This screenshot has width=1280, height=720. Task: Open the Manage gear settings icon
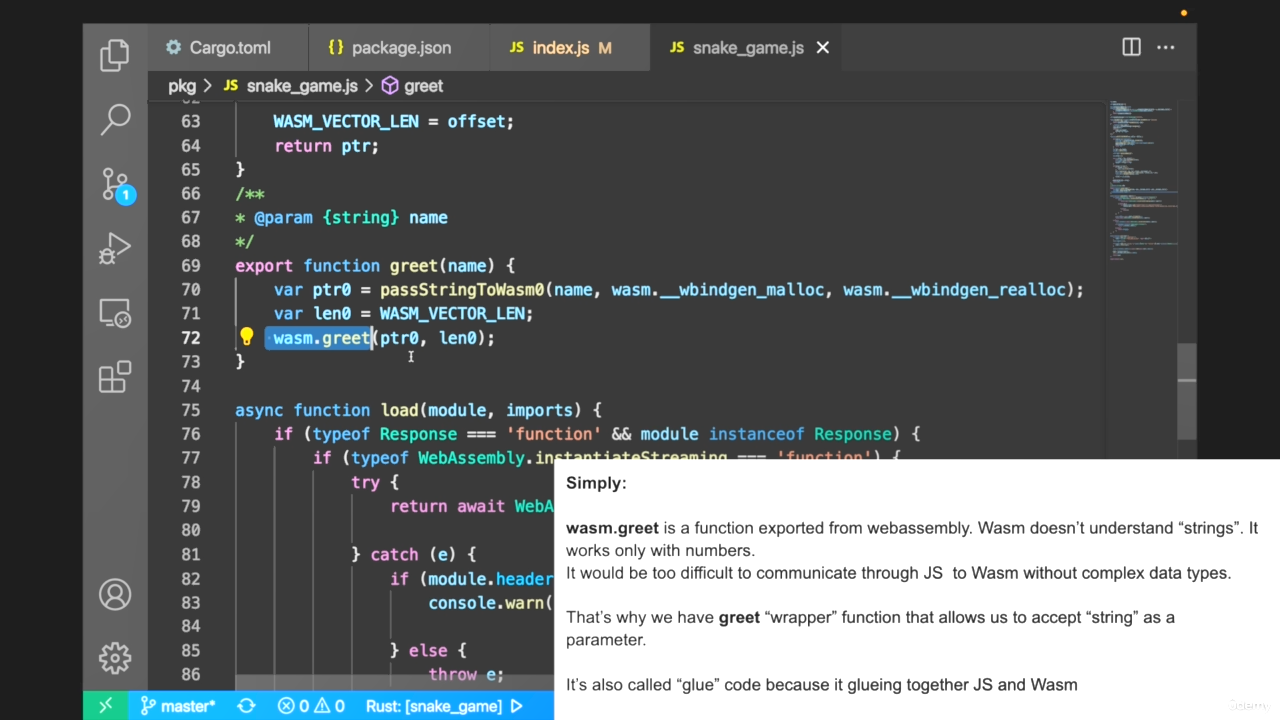click(115, 658)
